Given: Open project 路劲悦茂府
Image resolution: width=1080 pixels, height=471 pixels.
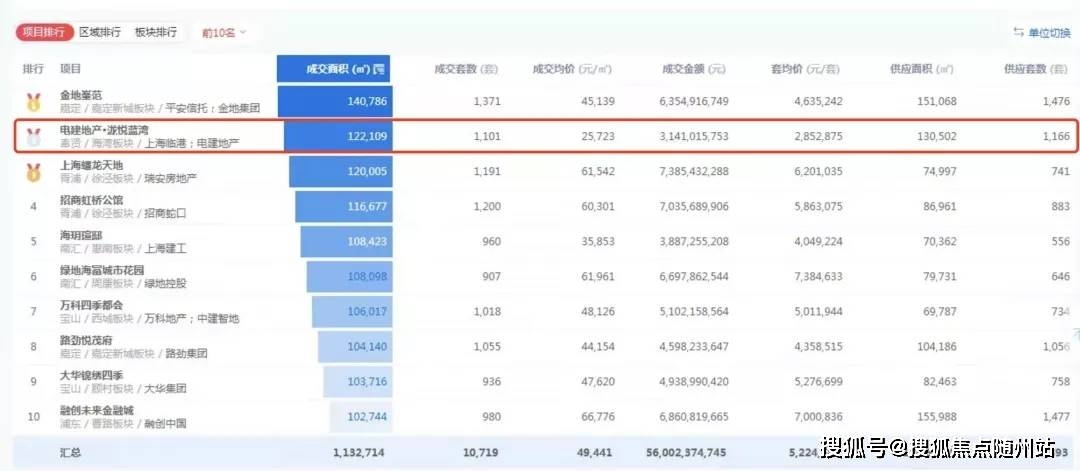Looking at the screenshot, I should [87, 340].
